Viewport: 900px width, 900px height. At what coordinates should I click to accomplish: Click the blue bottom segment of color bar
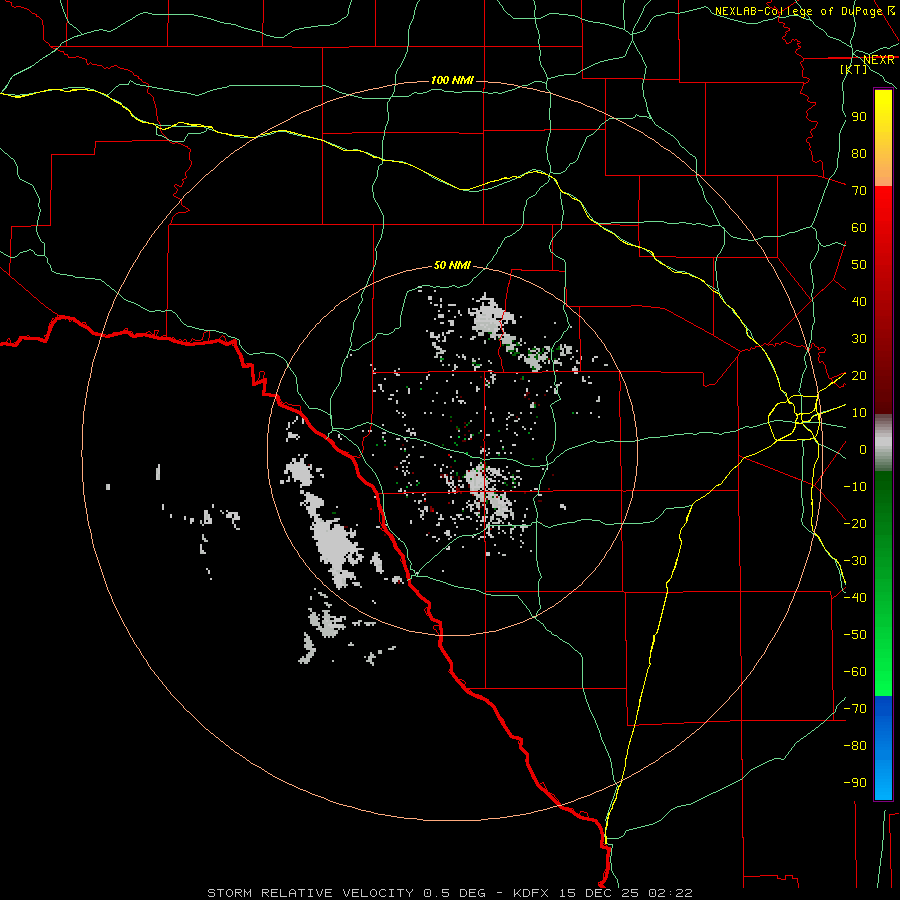tap(883, 748)
